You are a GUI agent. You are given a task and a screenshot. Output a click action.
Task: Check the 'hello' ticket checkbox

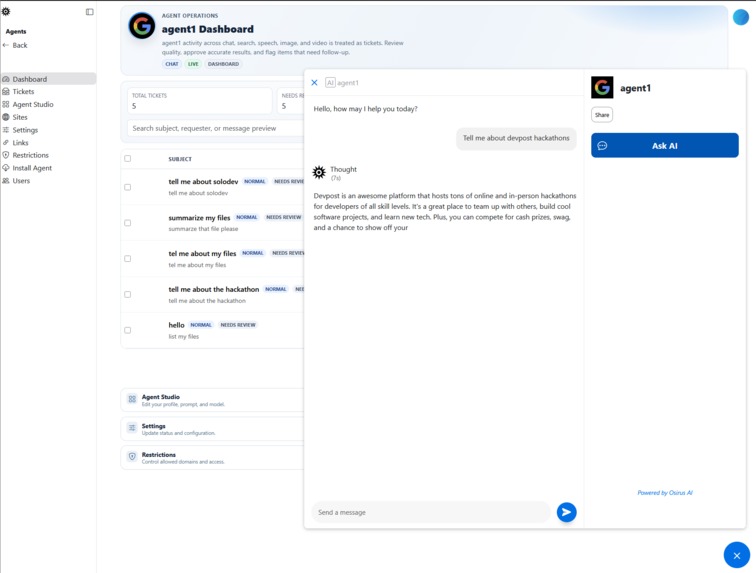pos(128,330)
